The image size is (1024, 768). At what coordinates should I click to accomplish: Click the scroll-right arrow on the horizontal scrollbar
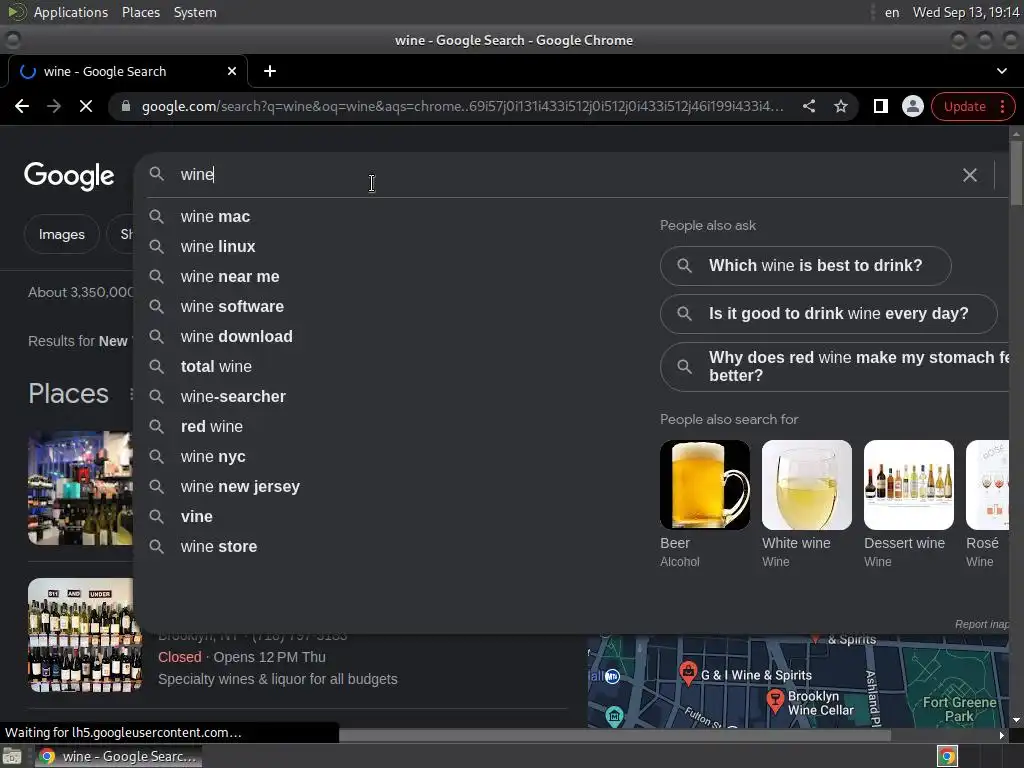[1002, 735]
